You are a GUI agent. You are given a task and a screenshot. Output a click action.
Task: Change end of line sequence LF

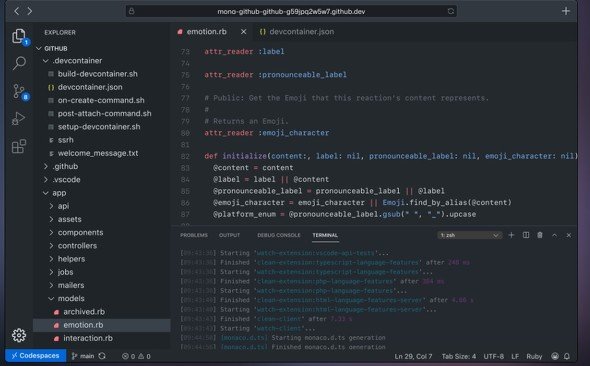point(515,356)
